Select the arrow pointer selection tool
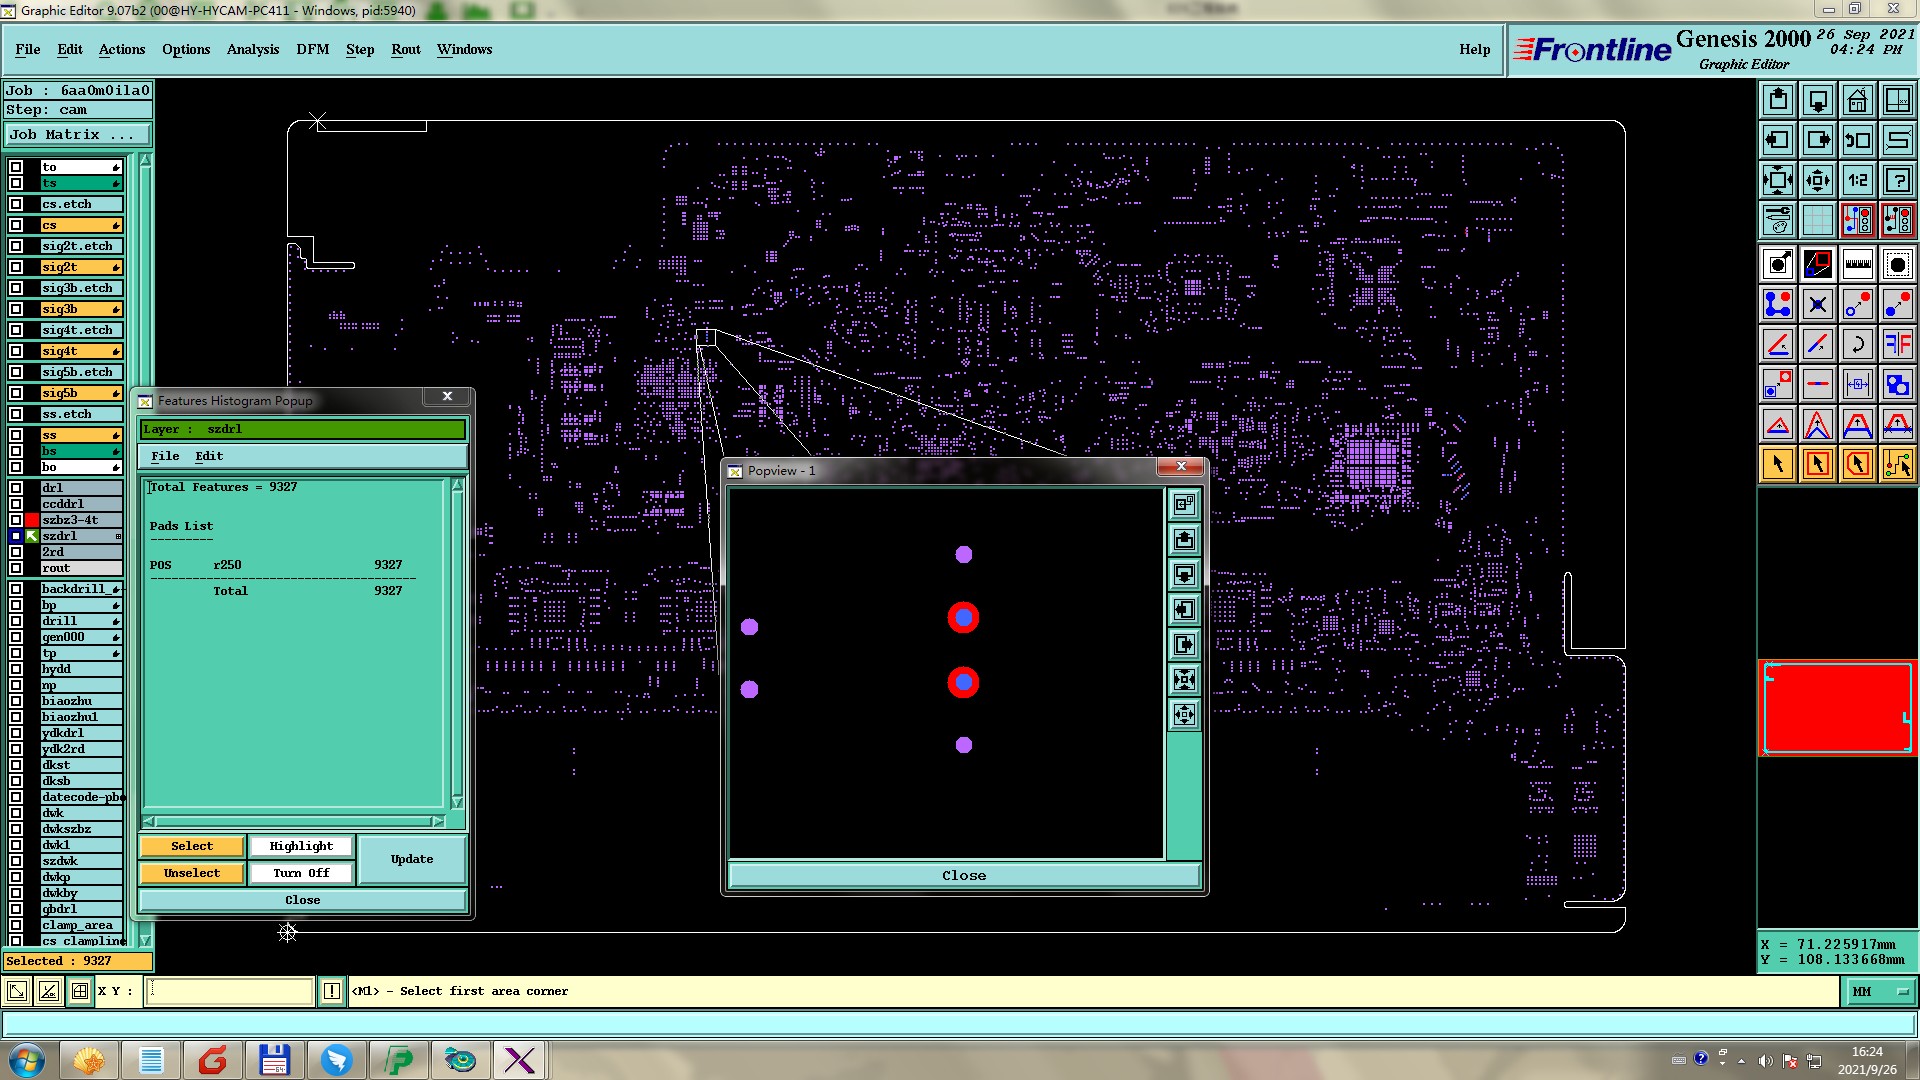Screen dimensions: 1920x1080 tap(1777, 464)
